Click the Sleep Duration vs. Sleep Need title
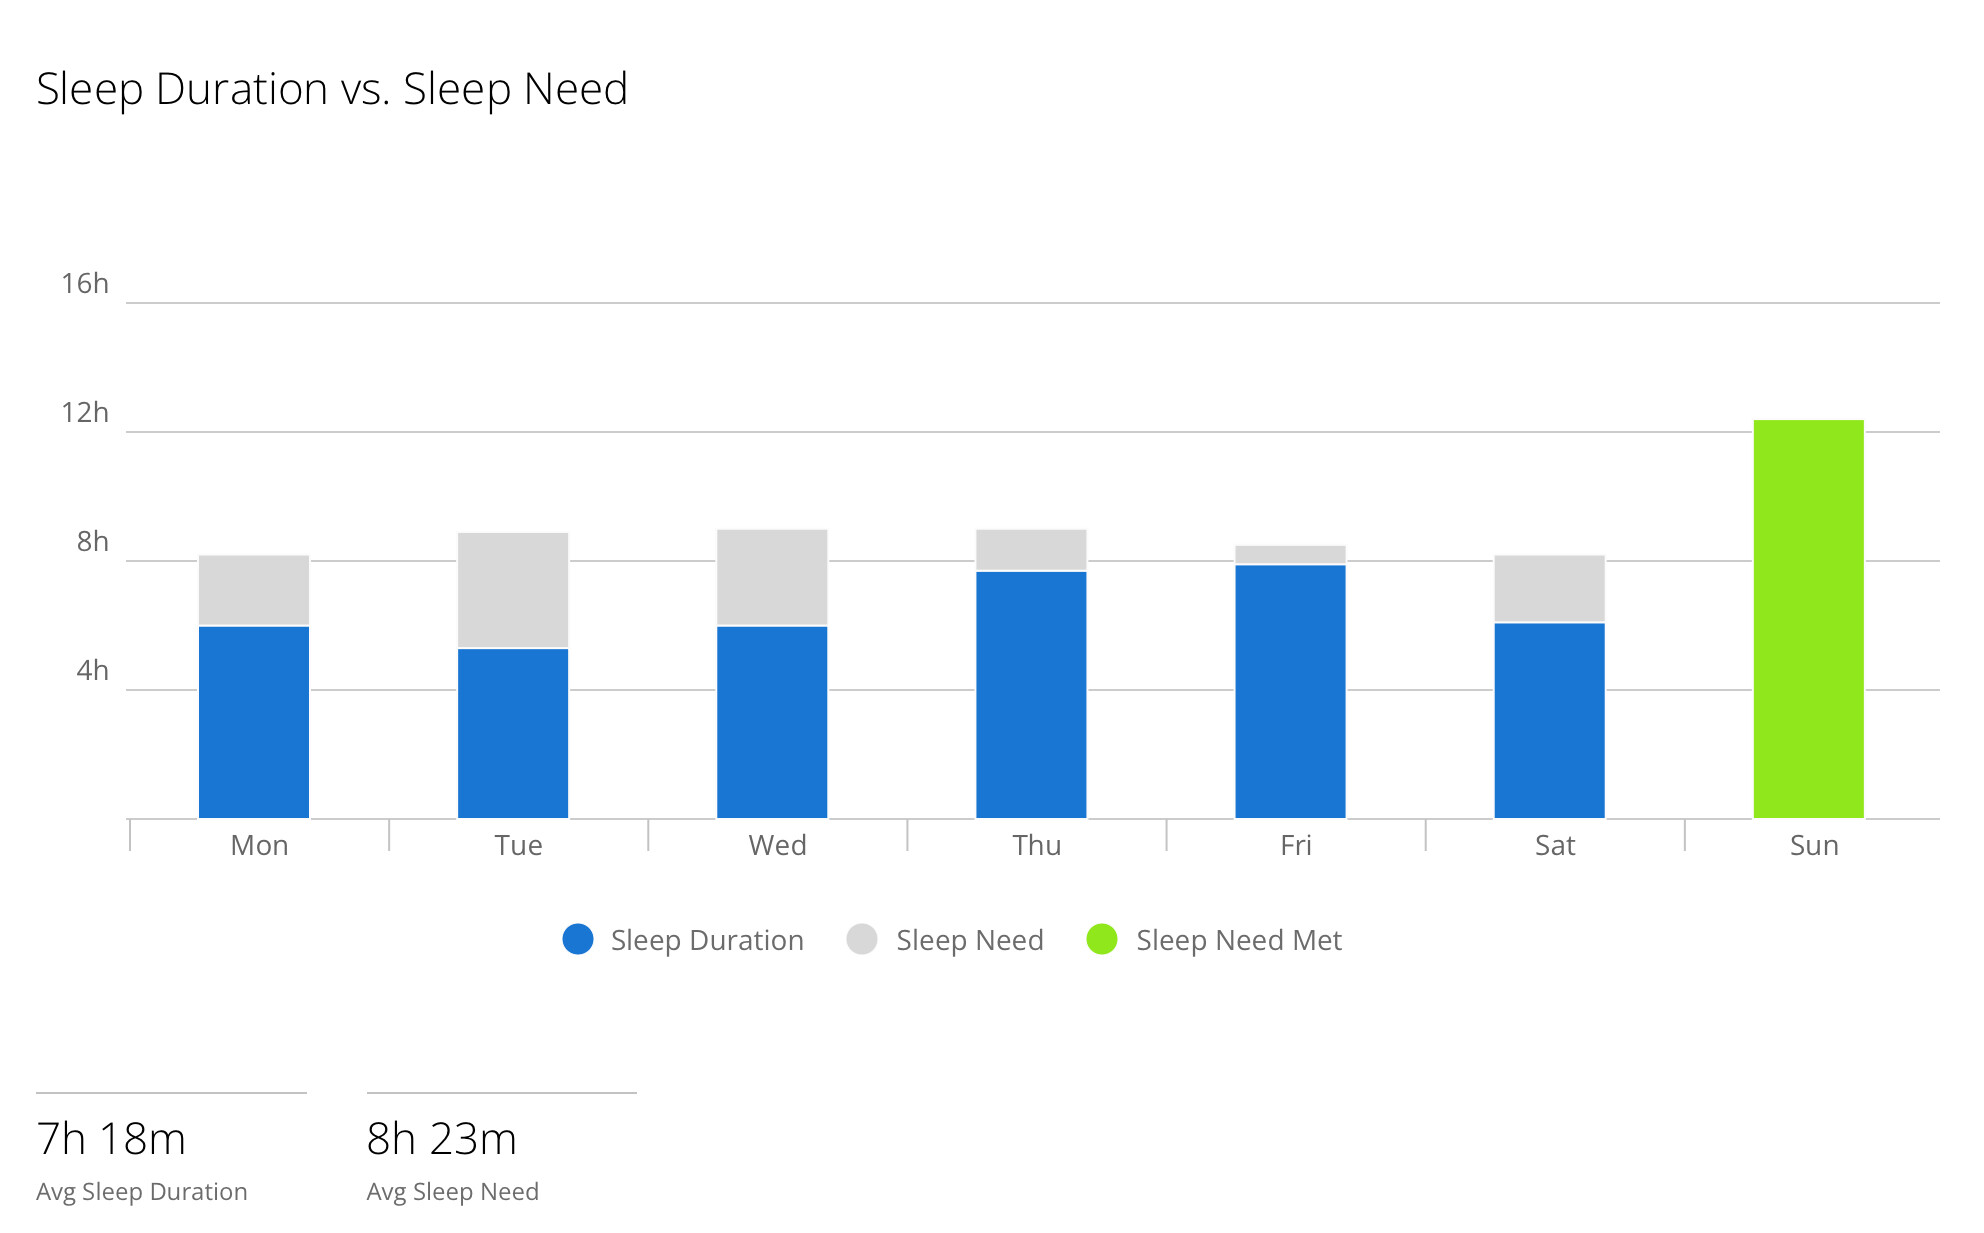 pos(332,89)
